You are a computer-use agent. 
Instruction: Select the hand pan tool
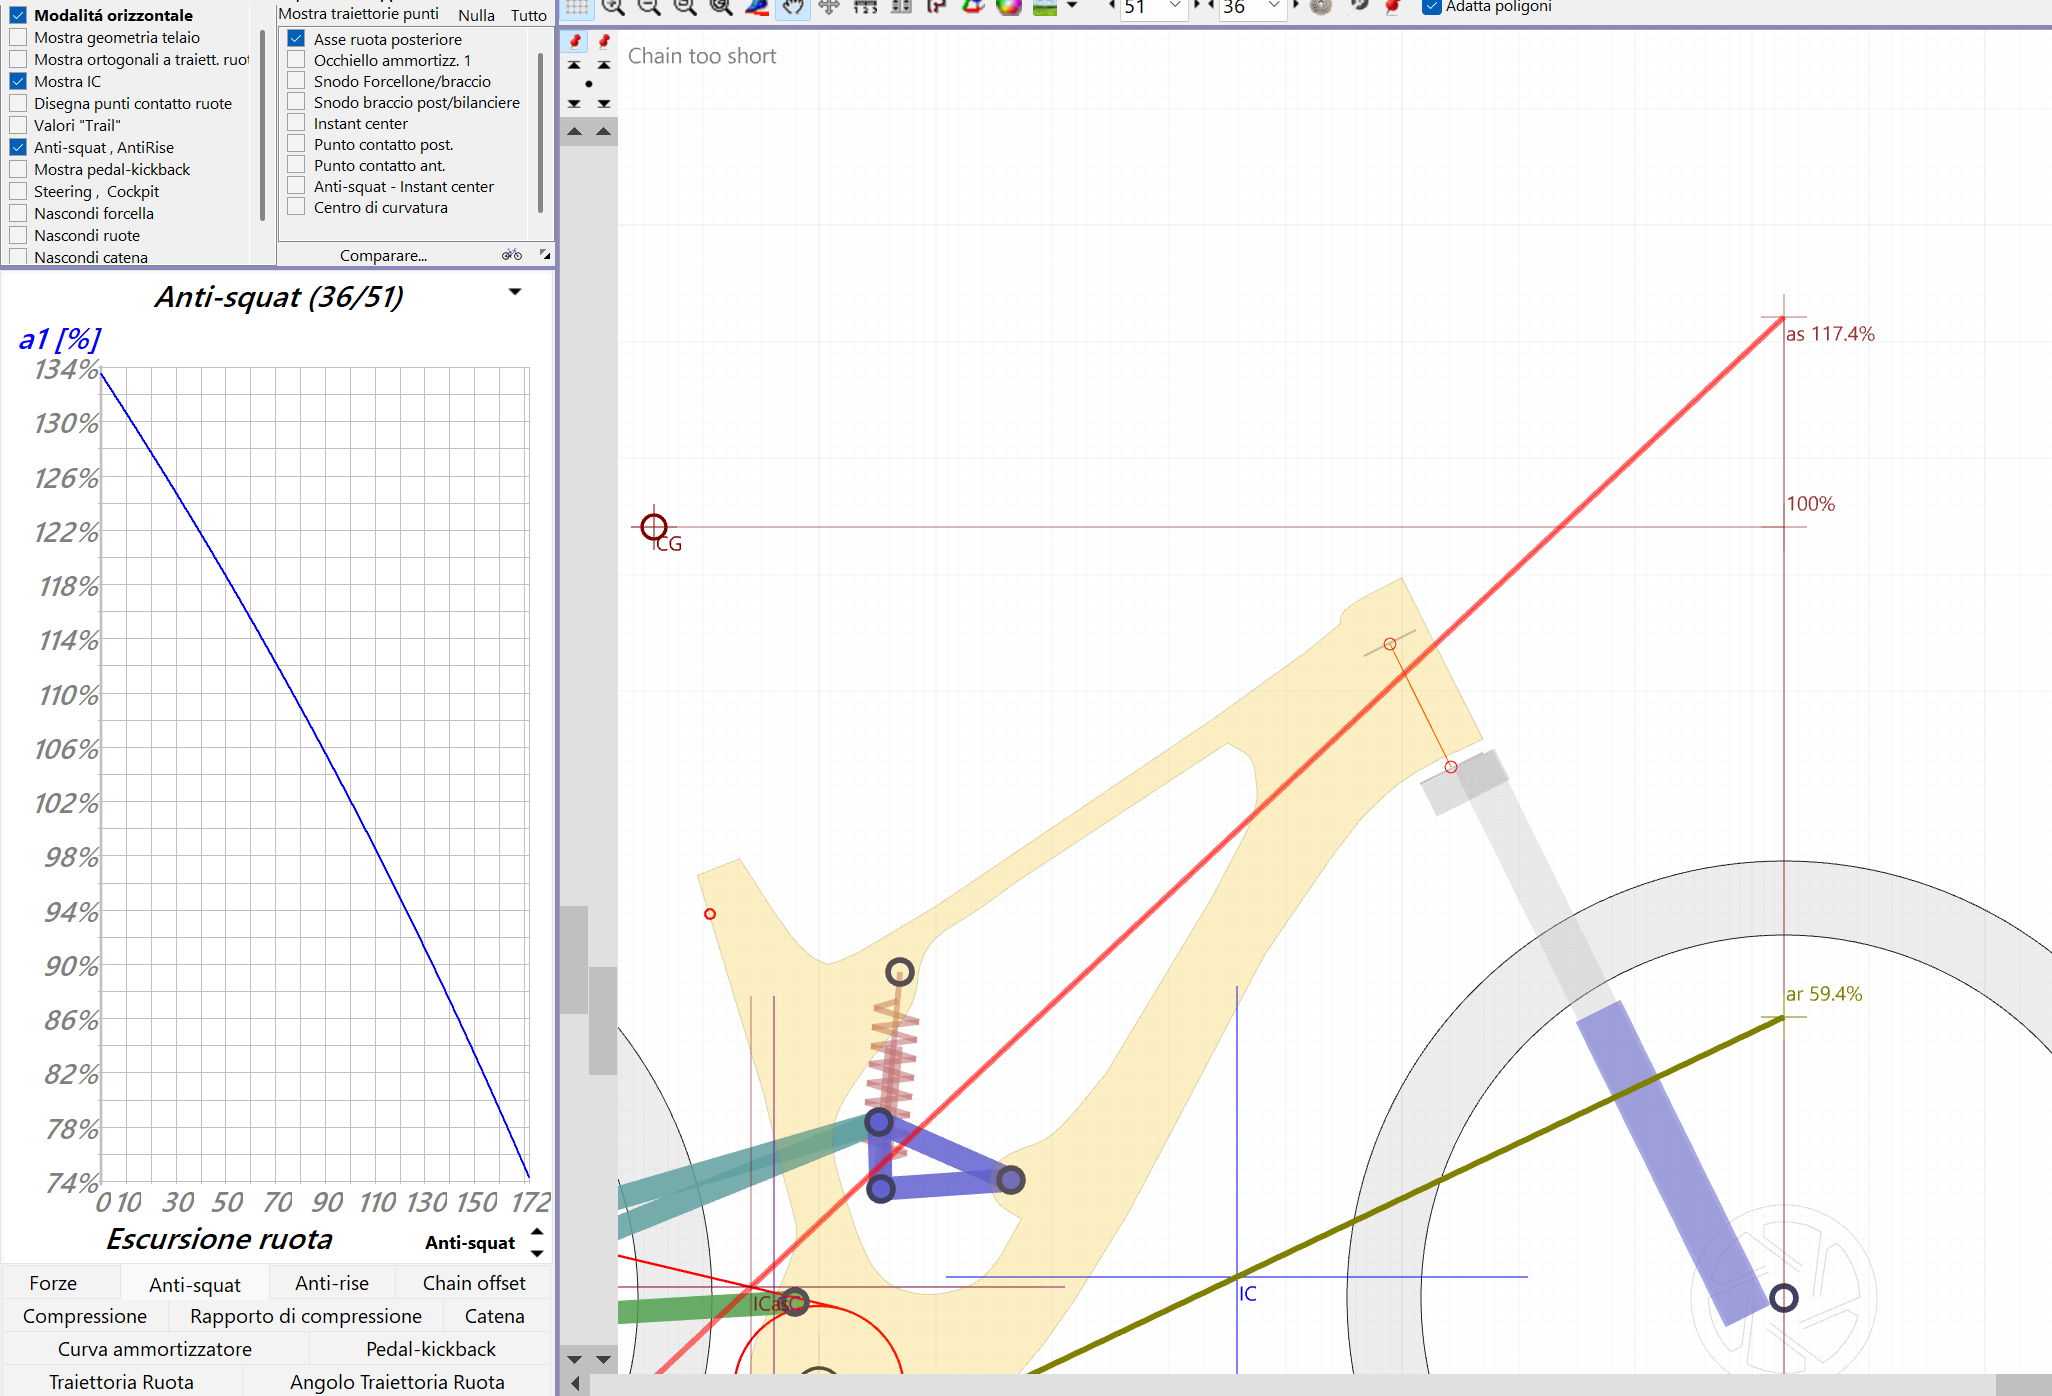pyautogui.click(x=792, y=7)
